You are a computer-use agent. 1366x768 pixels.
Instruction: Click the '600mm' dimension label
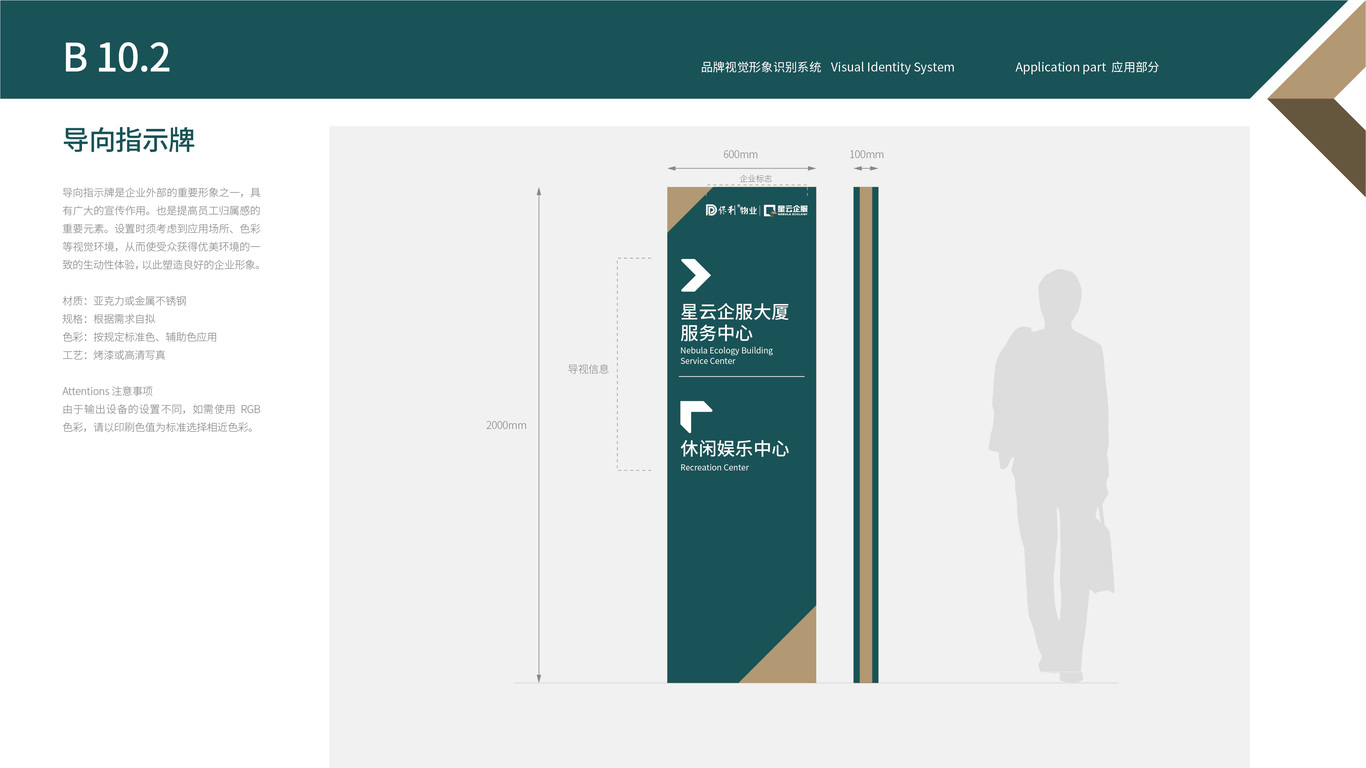click(741, 154)
